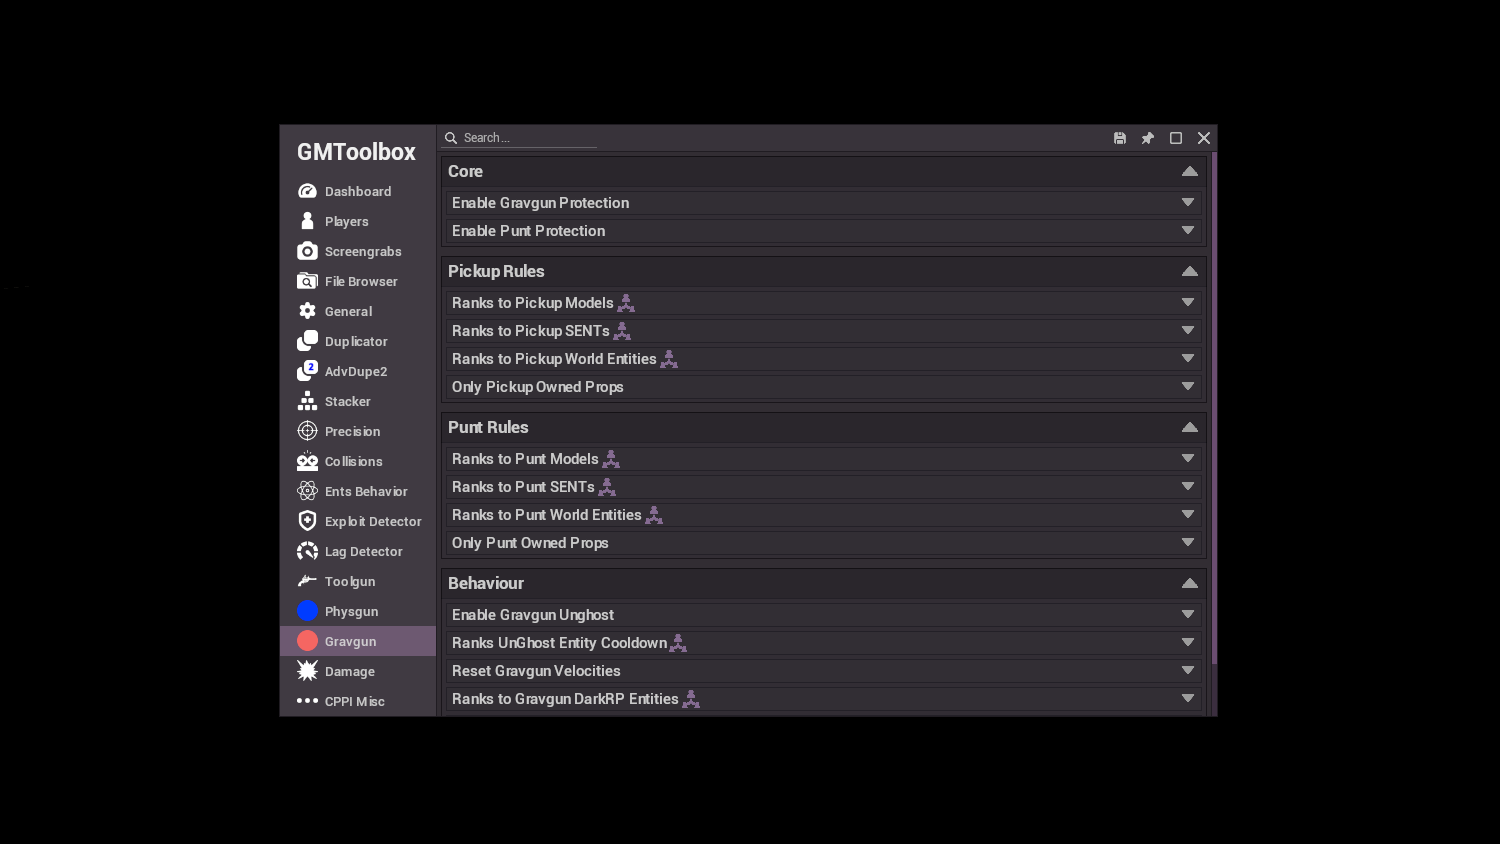Expand Enable Punt Protection dropdown arrow

[x=1188, y=230]
